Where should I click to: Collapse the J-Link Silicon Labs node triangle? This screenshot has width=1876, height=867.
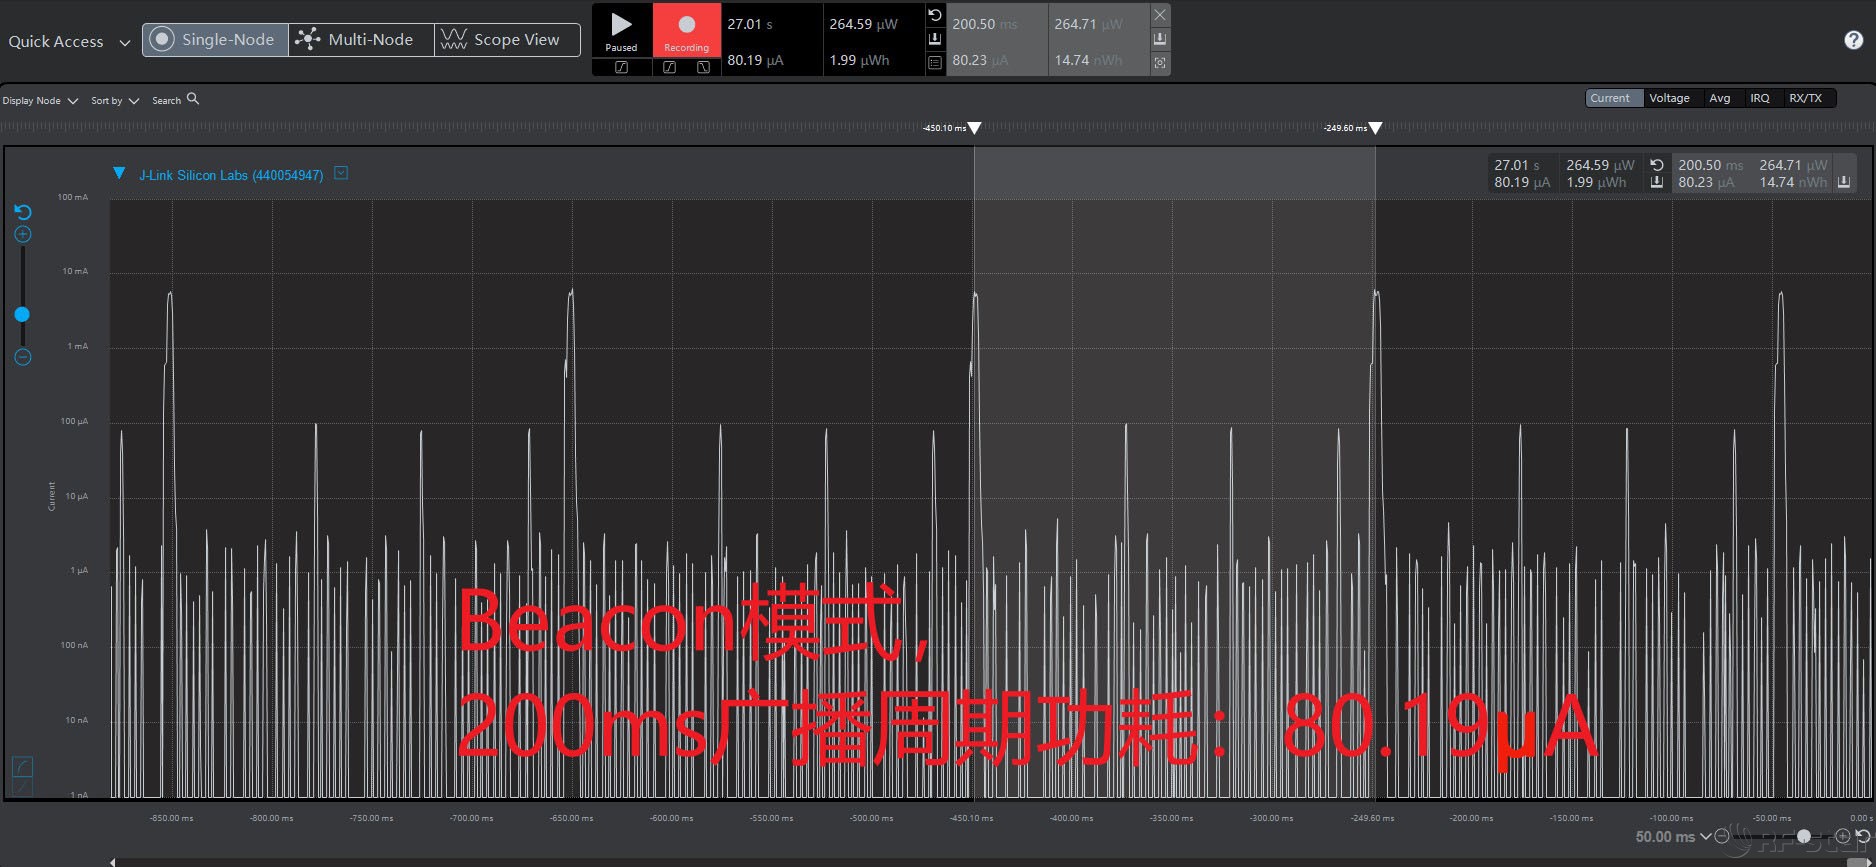(x=119, y=173)
